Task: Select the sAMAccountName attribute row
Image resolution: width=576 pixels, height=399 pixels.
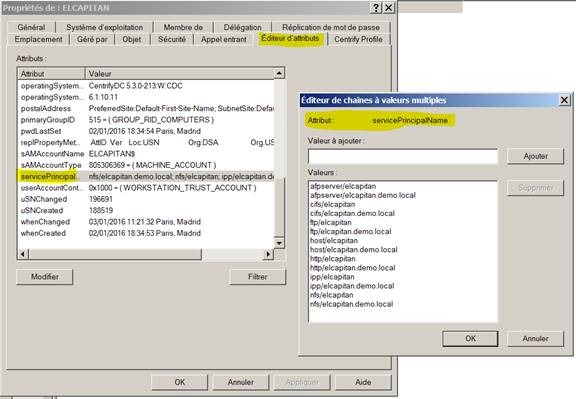Action: pyautogui.click(x=145, y=154)
